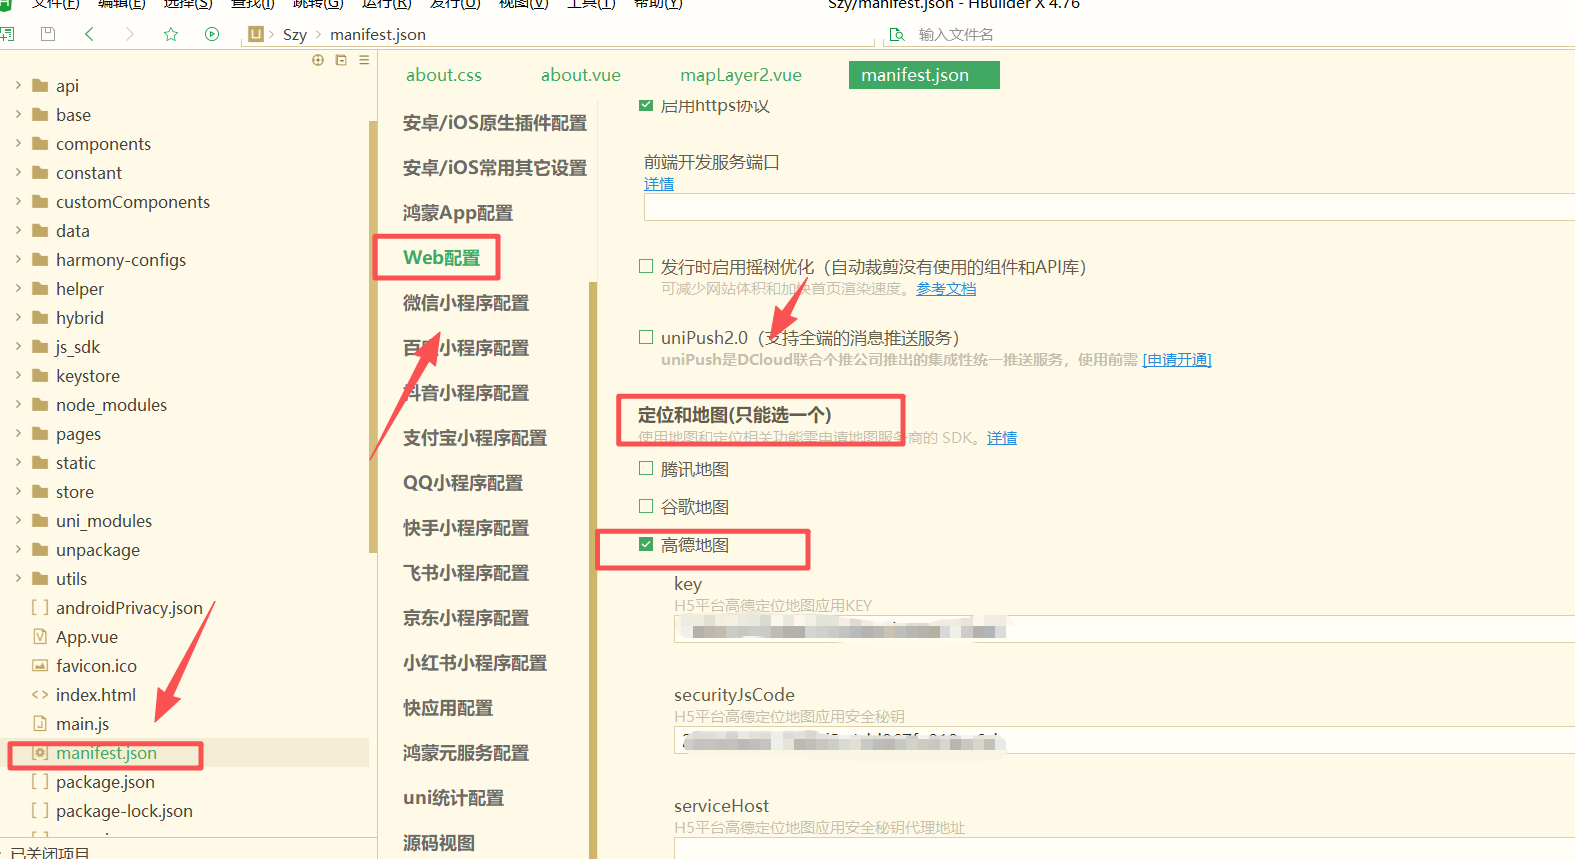Image resolution: width=1575 pixels, height=859 pixels.
Task: Click the securityJsCode input field
Action: [x=1124, y=740]
